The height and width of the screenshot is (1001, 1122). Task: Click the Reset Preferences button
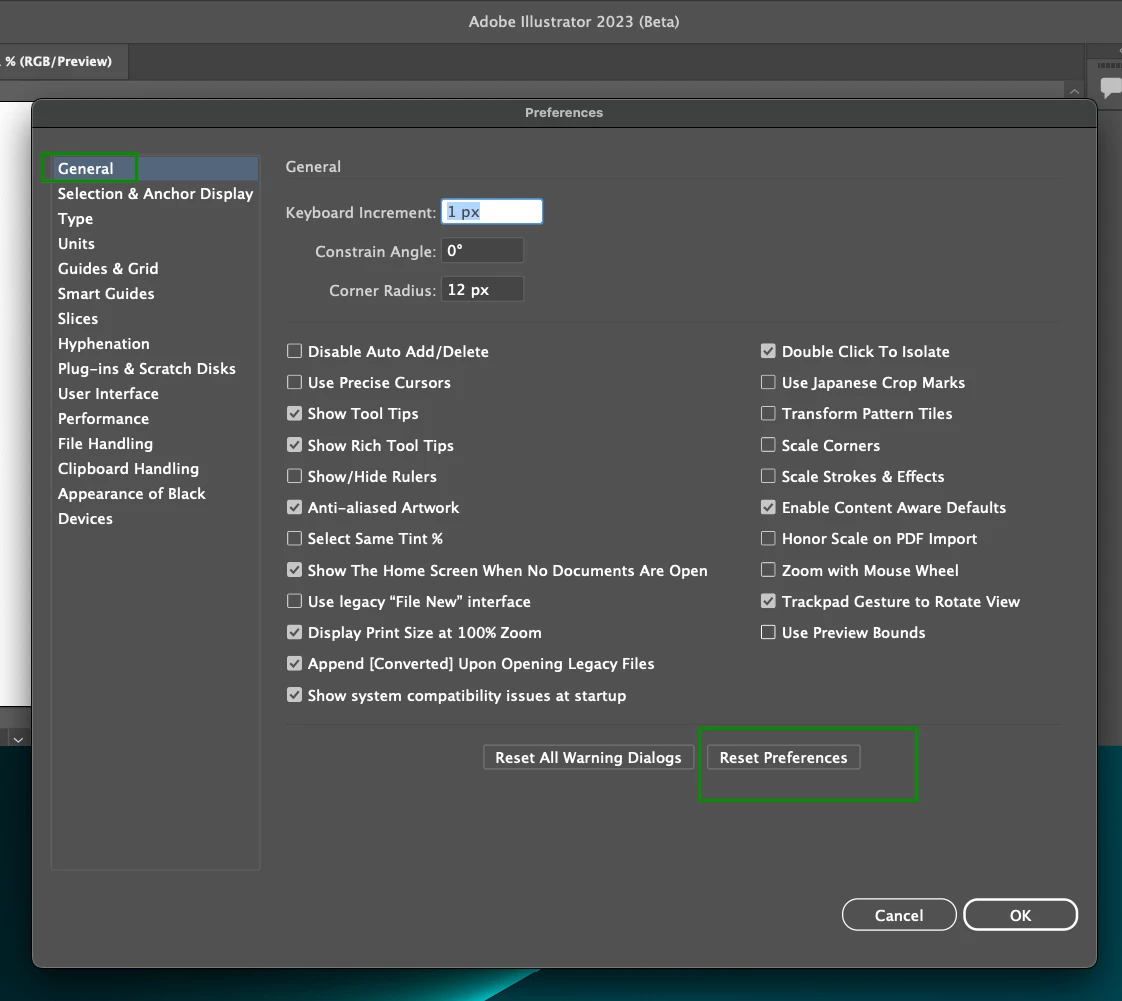click(784, 757)
